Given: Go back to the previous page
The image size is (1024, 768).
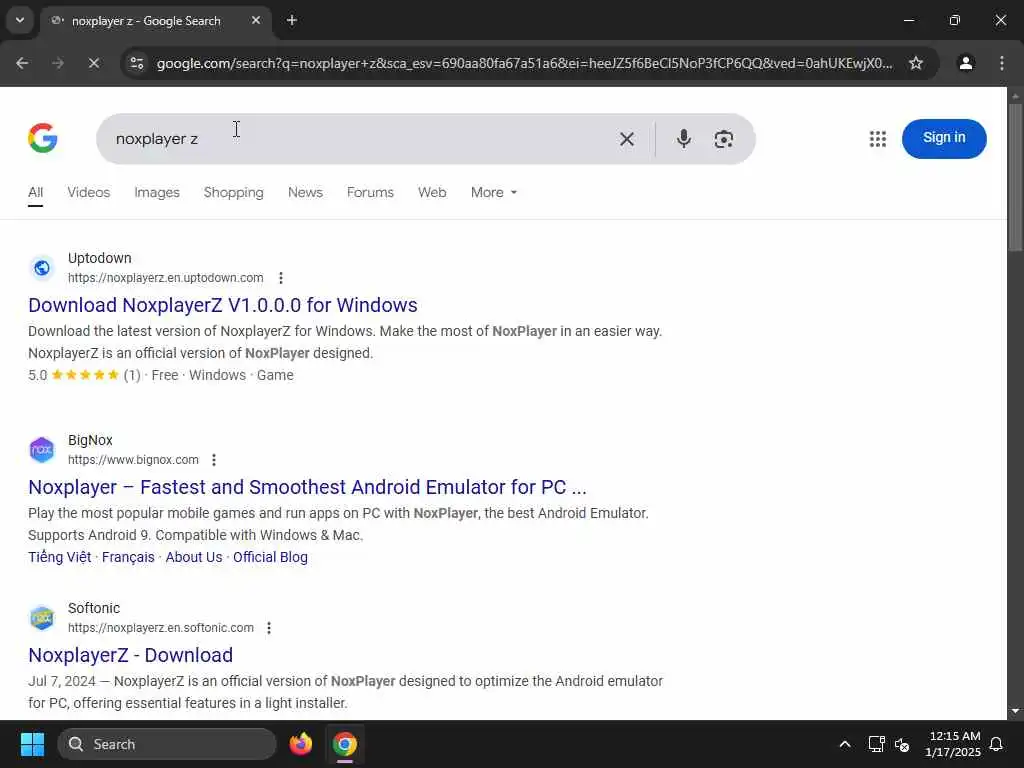Looking at the screenshot, I should coord(22,63).
